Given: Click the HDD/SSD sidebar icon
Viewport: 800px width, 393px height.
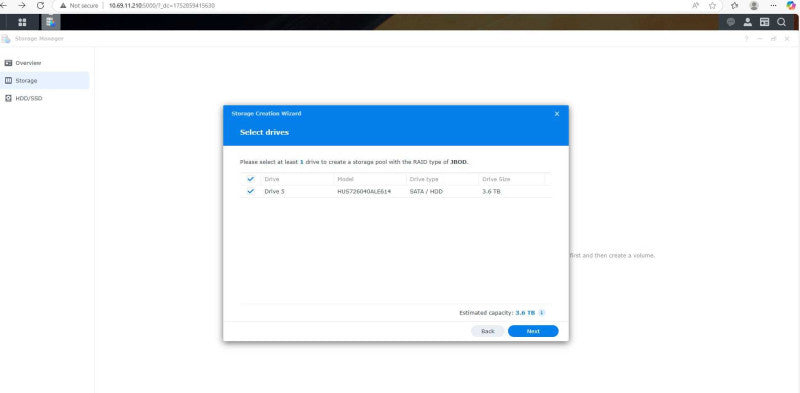Looking at the screenshot, I should pos(8,98).
